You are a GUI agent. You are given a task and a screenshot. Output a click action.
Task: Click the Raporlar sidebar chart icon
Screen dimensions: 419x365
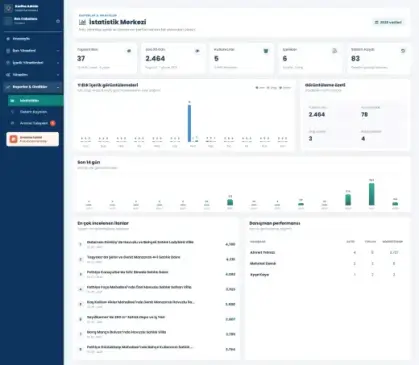coord(8,87)
